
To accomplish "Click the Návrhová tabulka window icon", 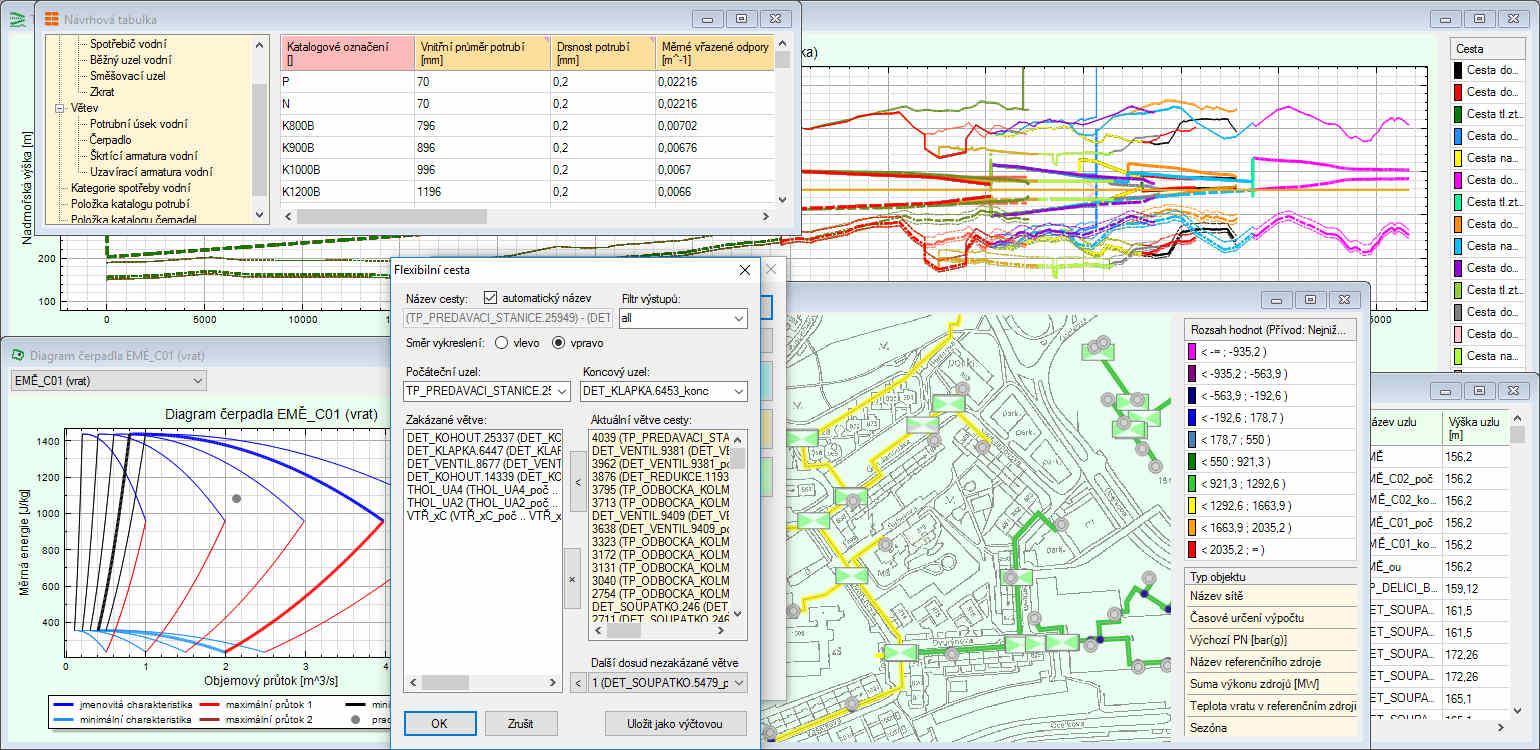I will click(51, 19).
